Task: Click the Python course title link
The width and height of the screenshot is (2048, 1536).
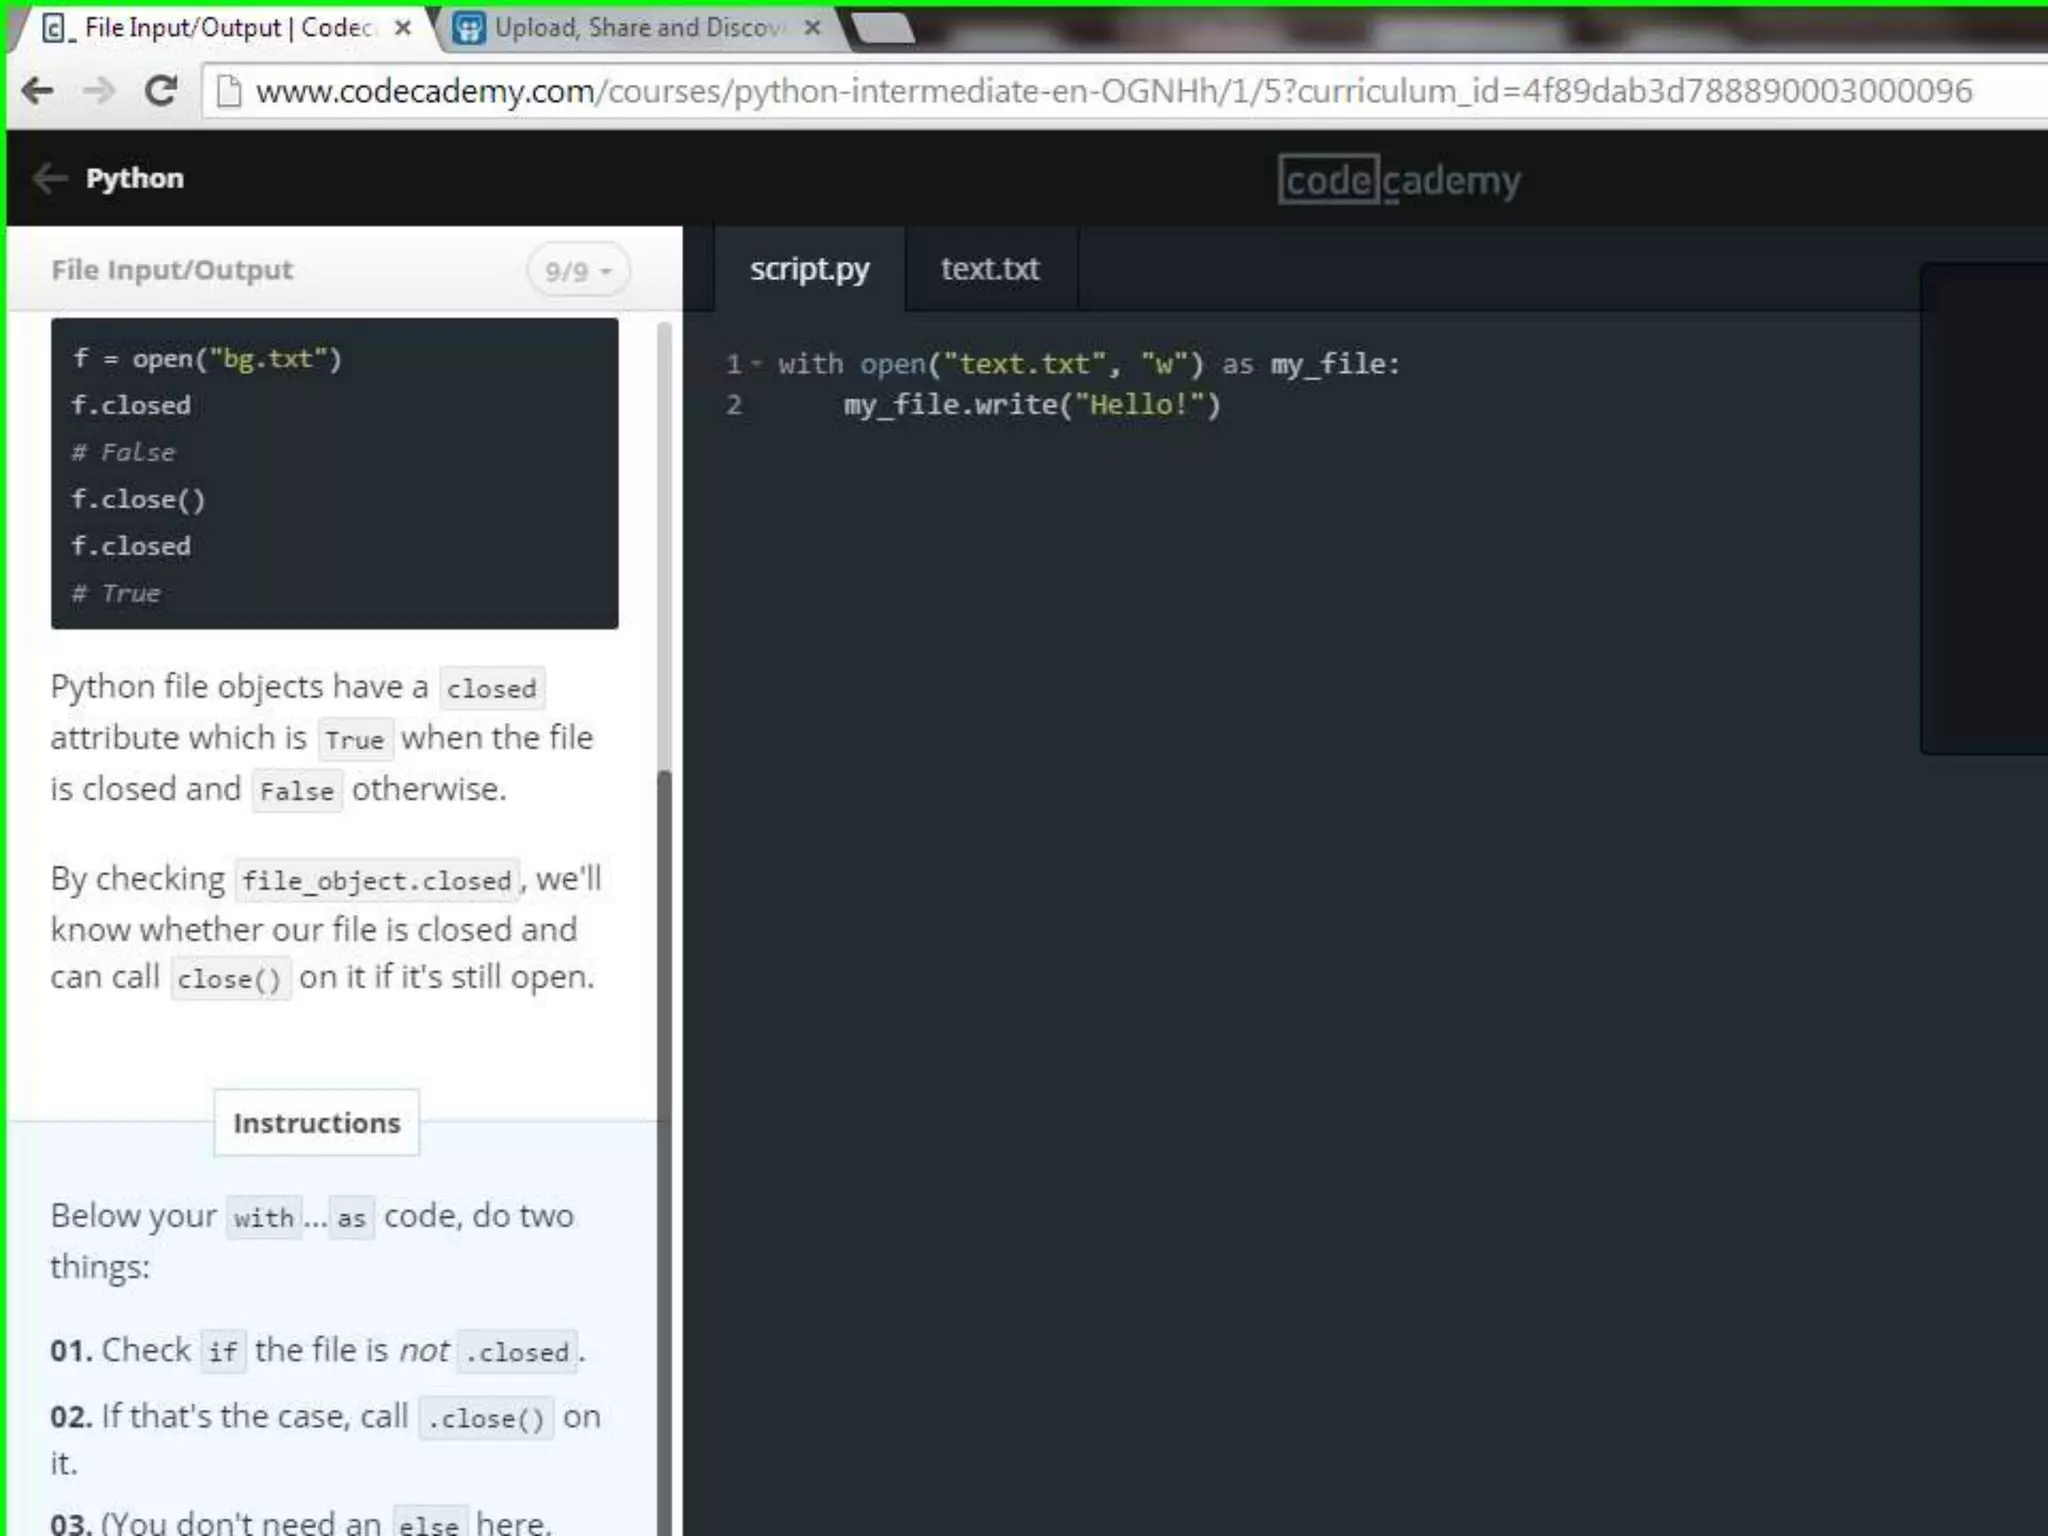Action: click(x=135, y=179)
